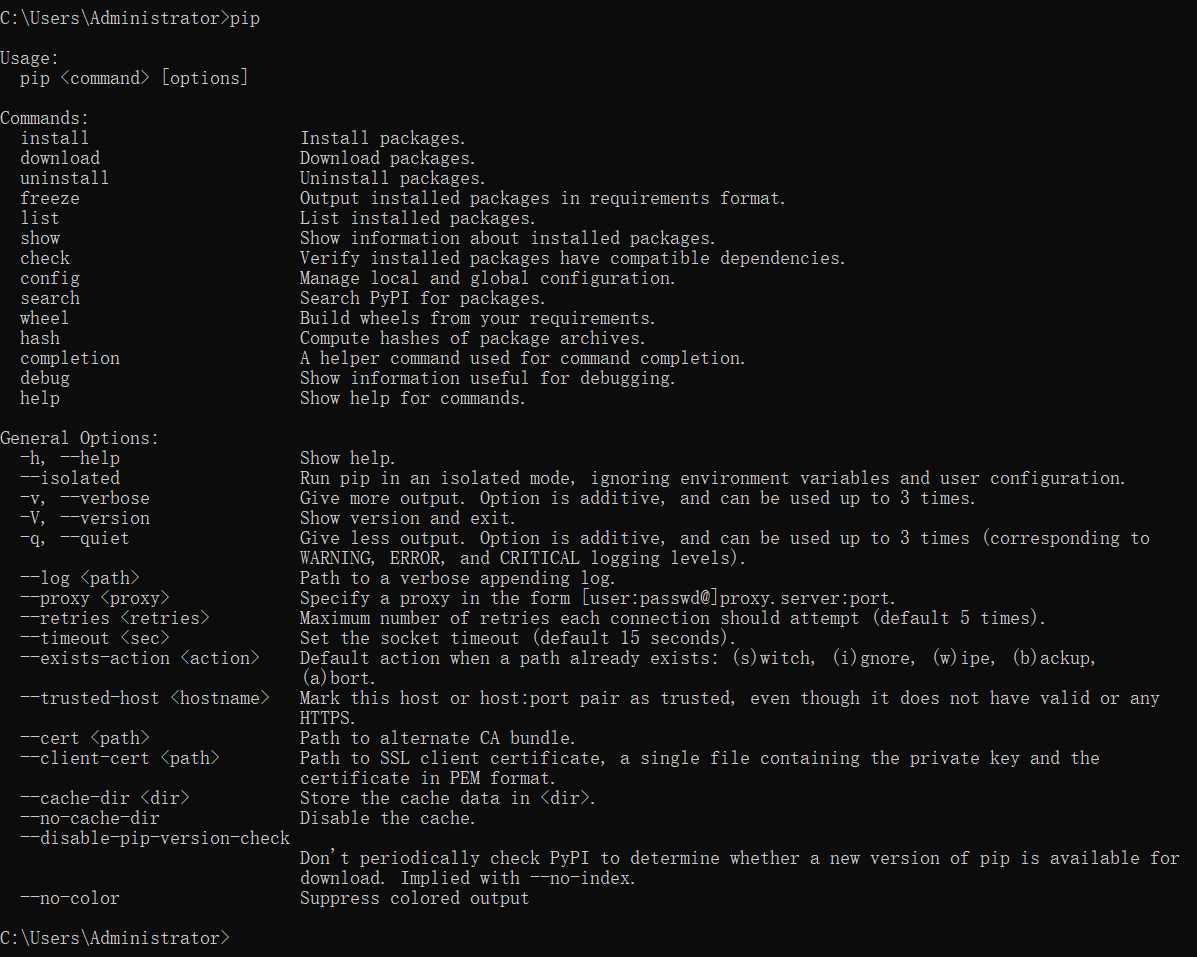Viewport: 1197px width, 957px height.
Task: Click the 'completion' command entry
Action: 69,358
